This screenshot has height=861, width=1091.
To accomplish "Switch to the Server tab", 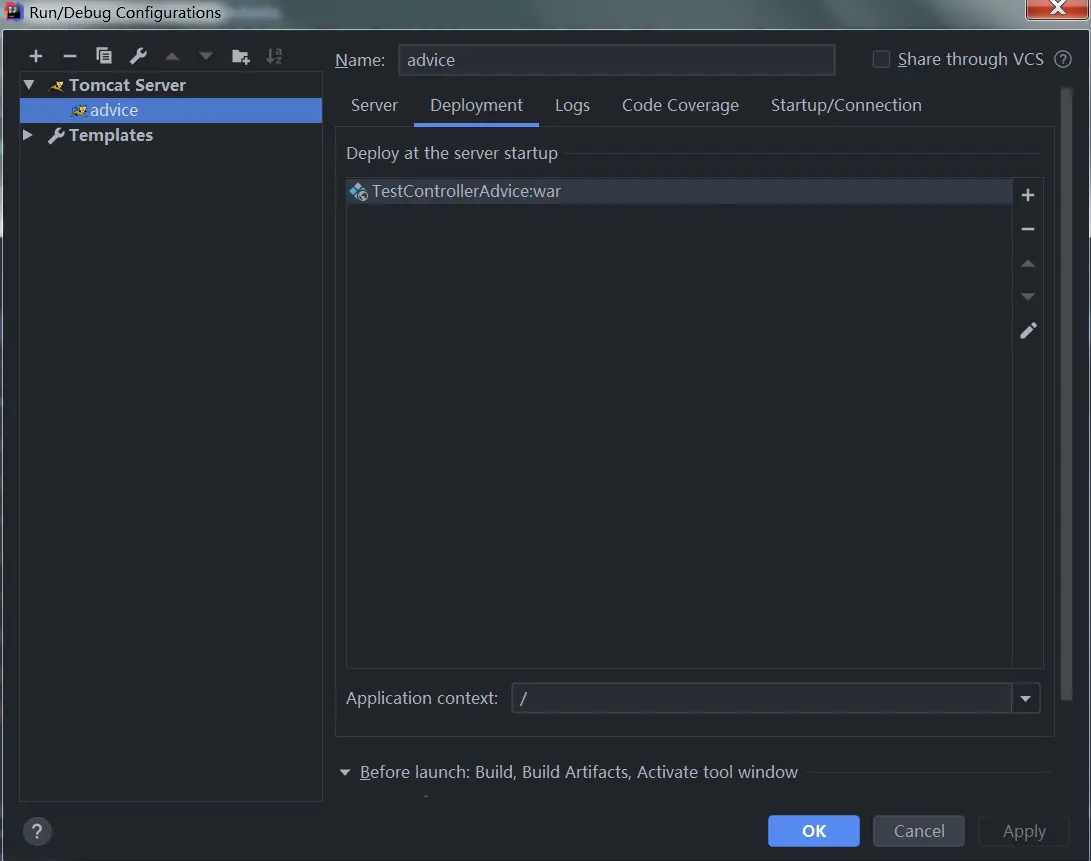I will pyautogui.click(x=374, y=105).
